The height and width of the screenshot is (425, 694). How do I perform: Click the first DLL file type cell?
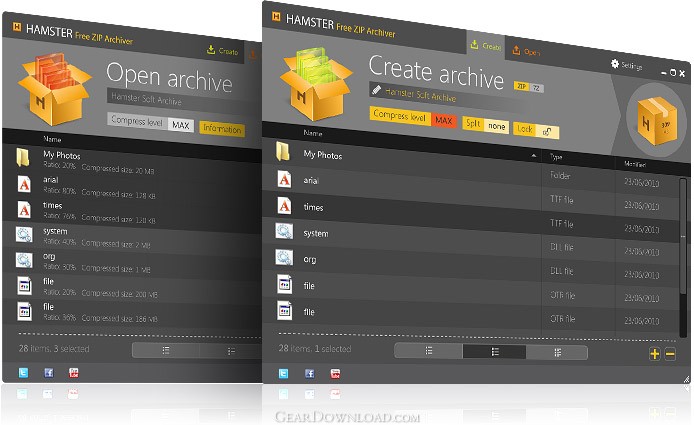point(562,247)
